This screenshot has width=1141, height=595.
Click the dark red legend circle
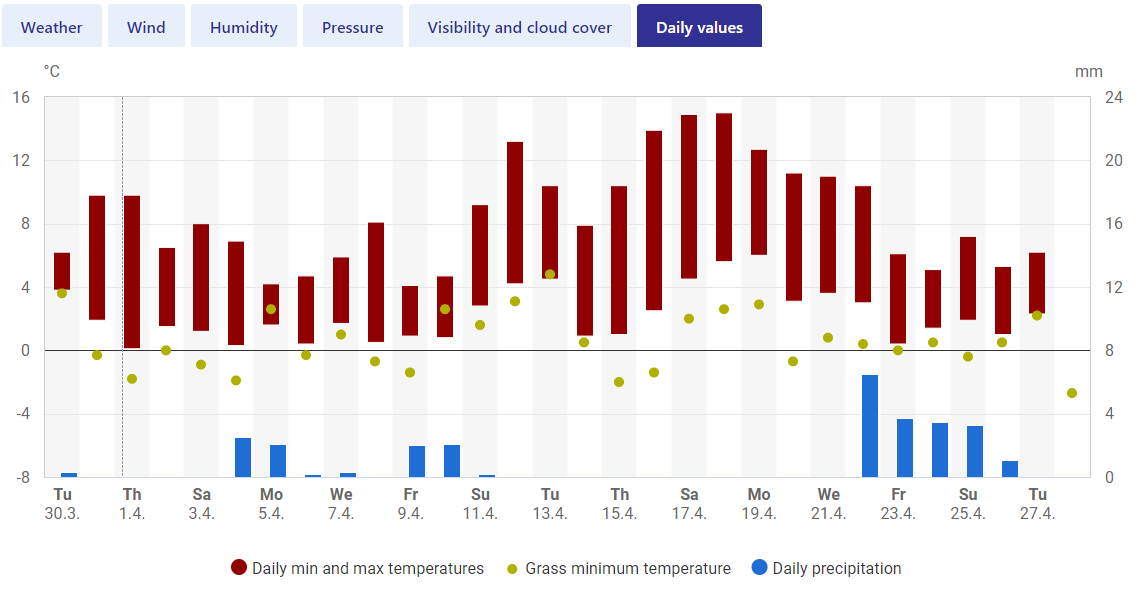(239, 567)
